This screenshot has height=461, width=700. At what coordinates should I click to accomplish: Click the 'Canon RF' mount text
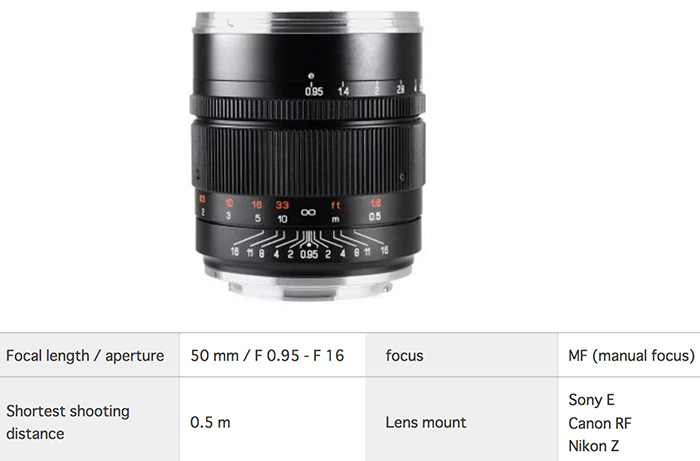(600, 423)
